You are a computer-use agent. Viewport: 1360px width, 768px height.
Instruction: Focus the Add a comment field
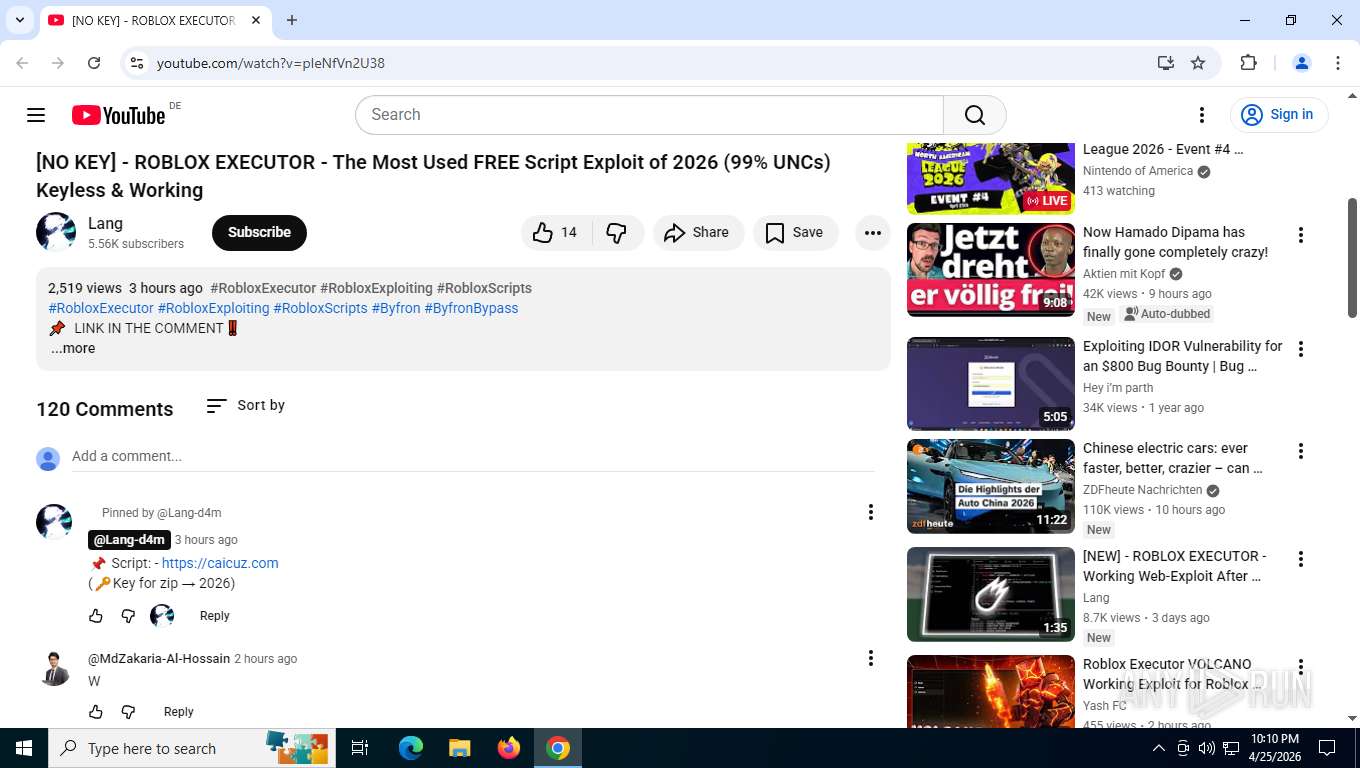point(473,456)
